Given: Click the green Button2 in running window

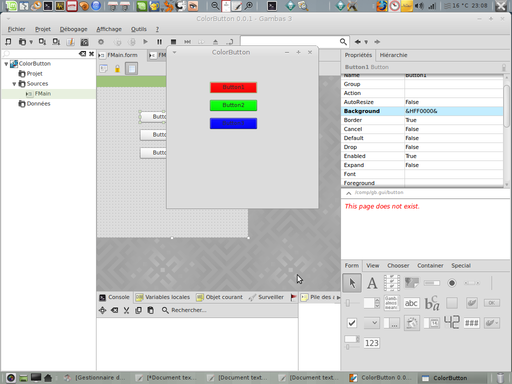Looking at the screenshot, I should coord(233,105).
